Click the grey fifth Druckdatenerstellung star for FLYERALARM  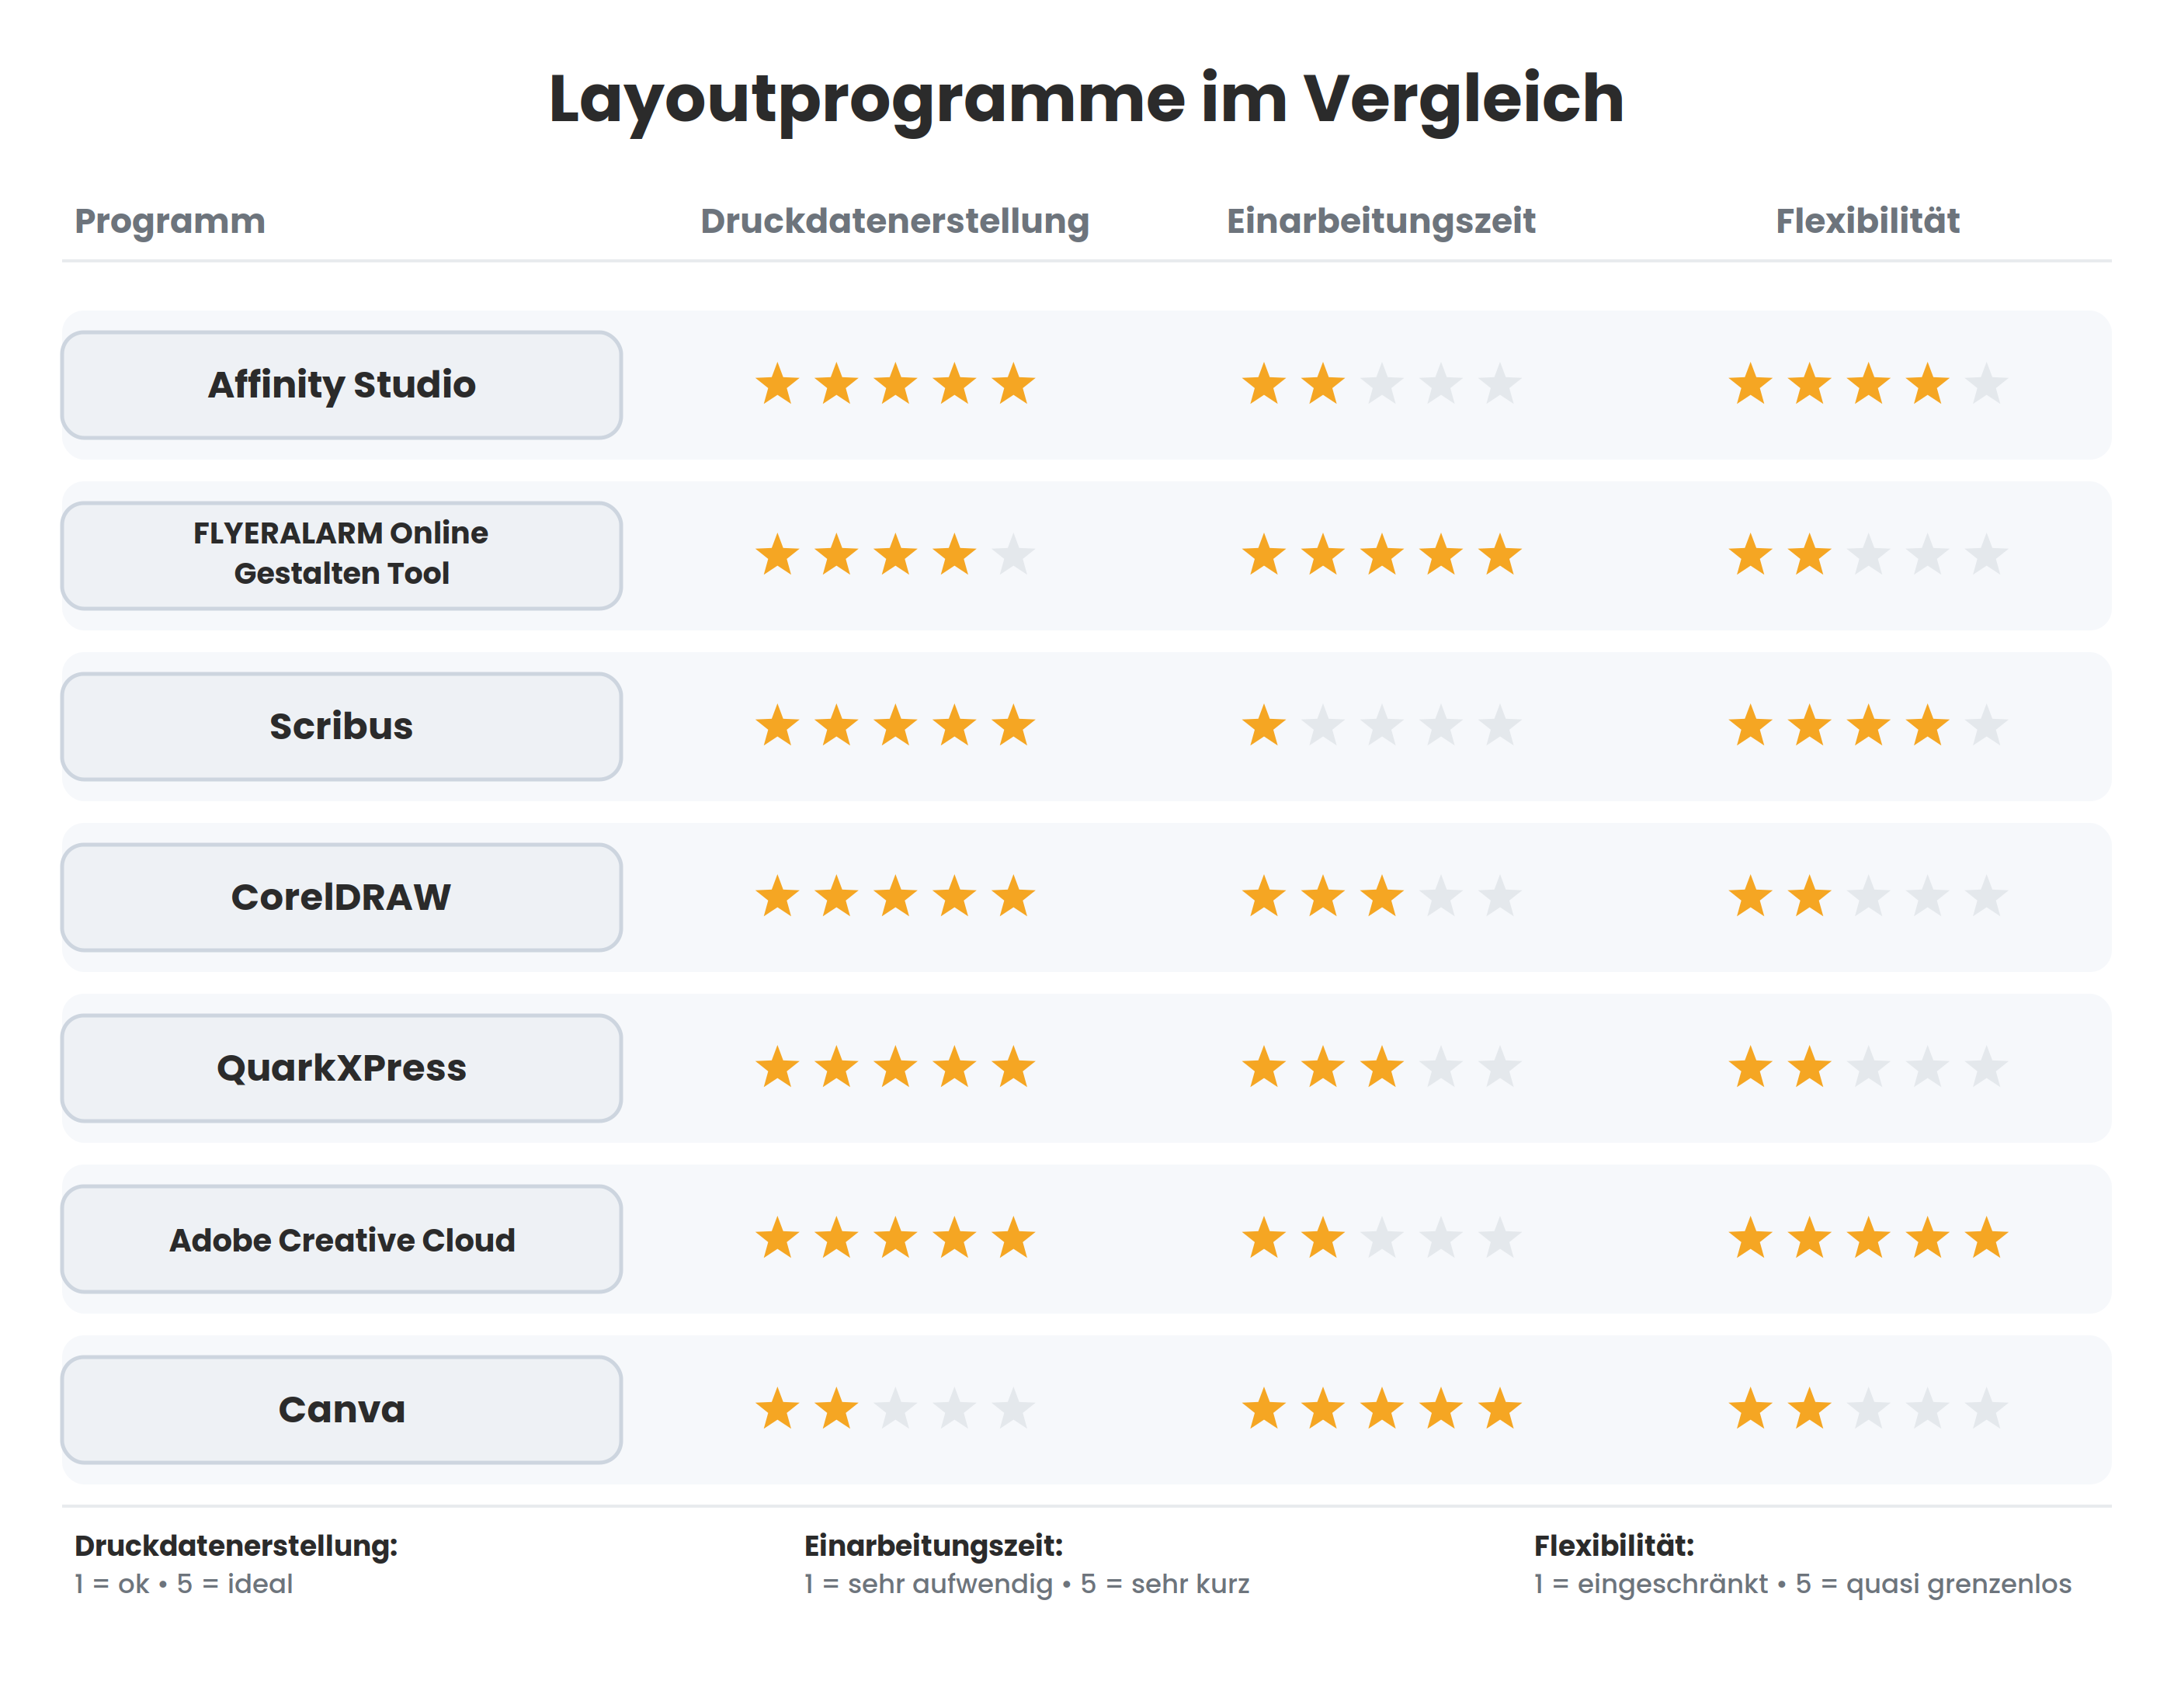click(x=1014, y=555)
